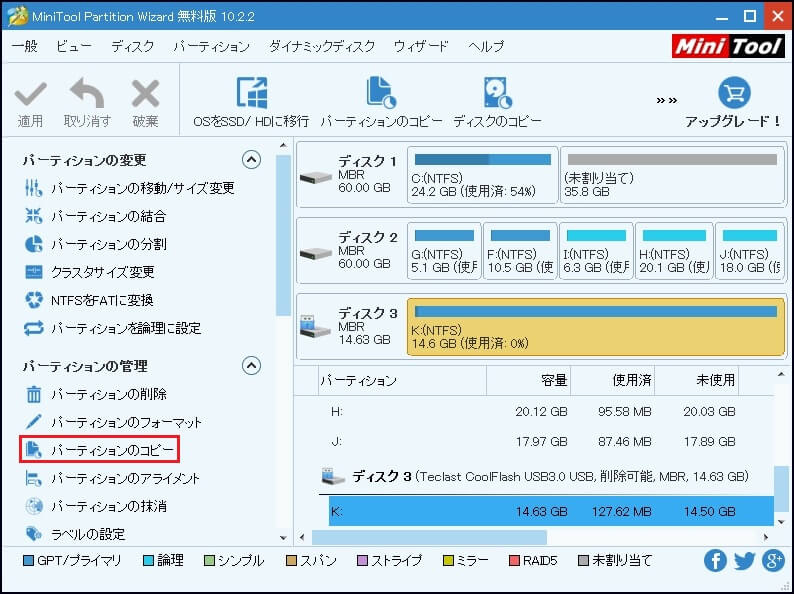Viewport: 794px width, 594px height.
Task: Select the H:(NTFS) 20.1 GB partition block
Action: point(674,251)
